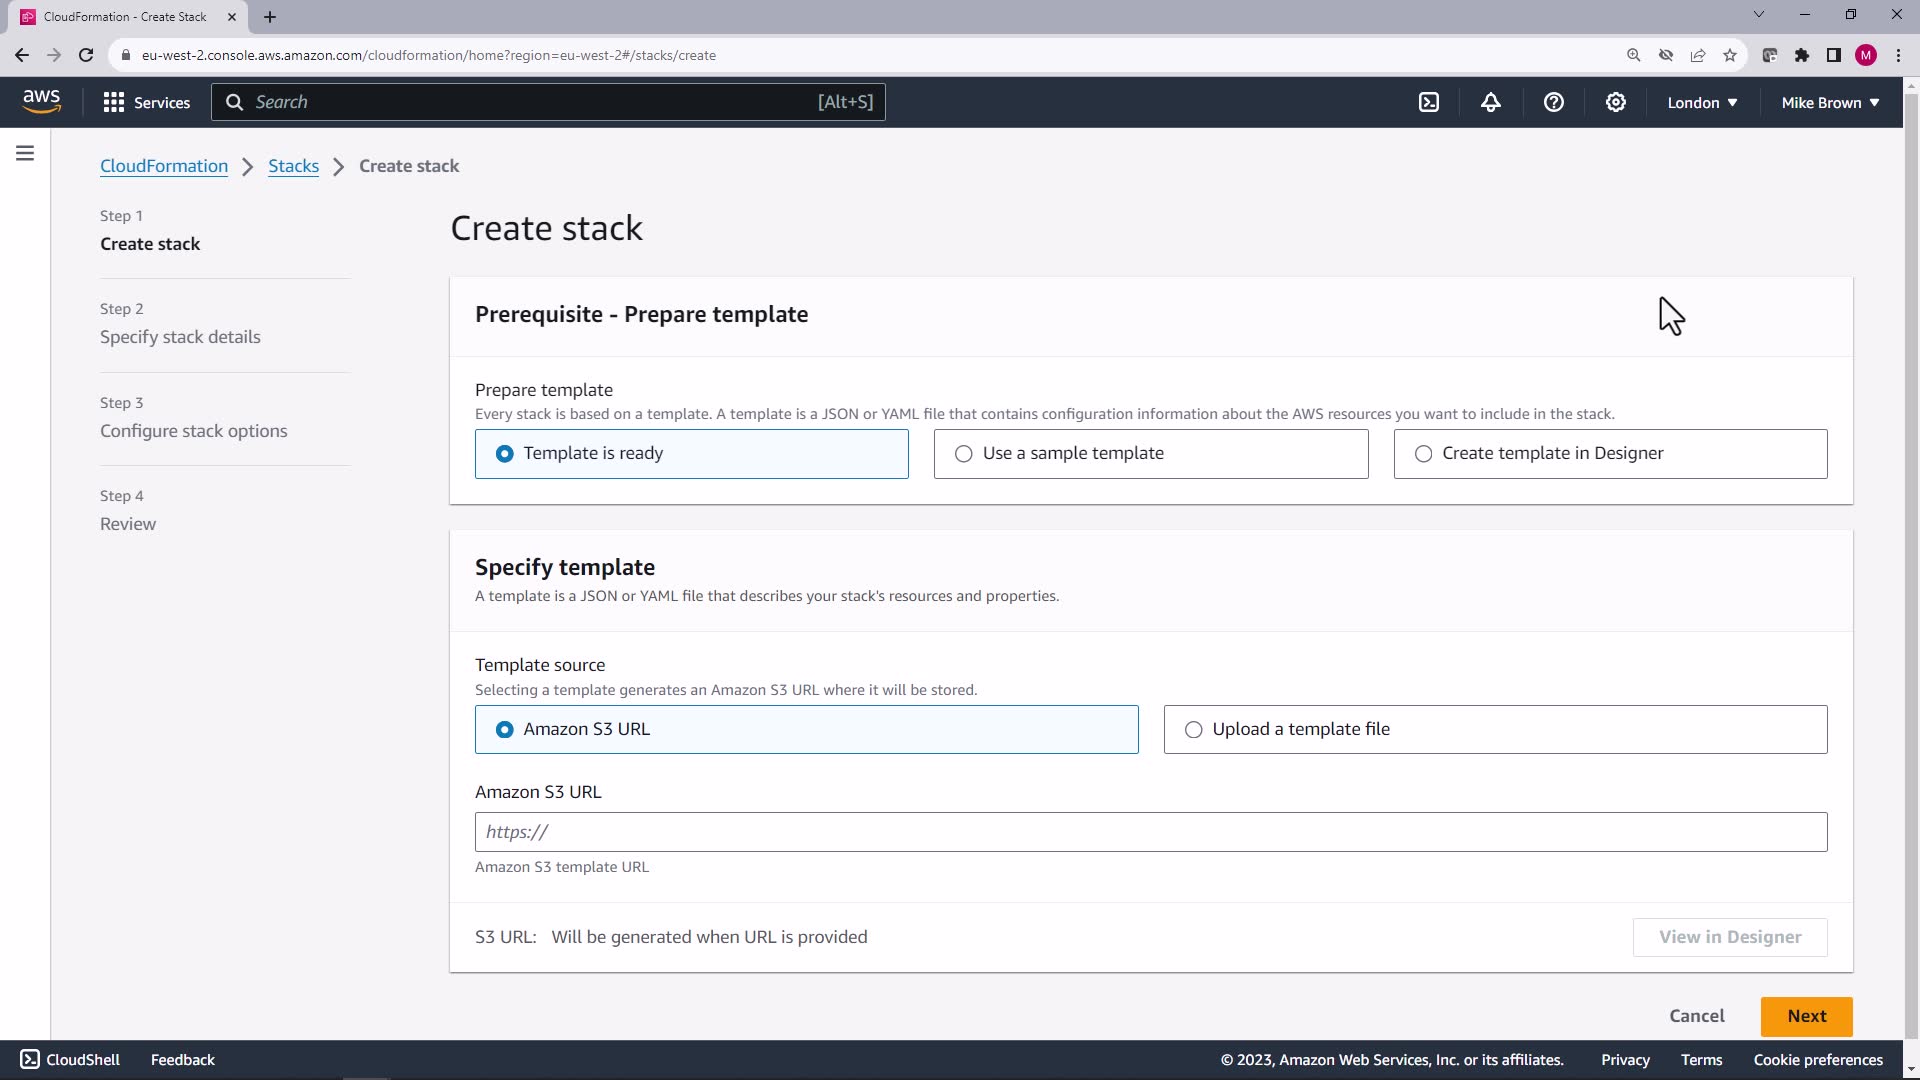The height and width of the screenshot is (1080, 1920).
Task: Click the Cancel button
Action: (1696, 1016)
